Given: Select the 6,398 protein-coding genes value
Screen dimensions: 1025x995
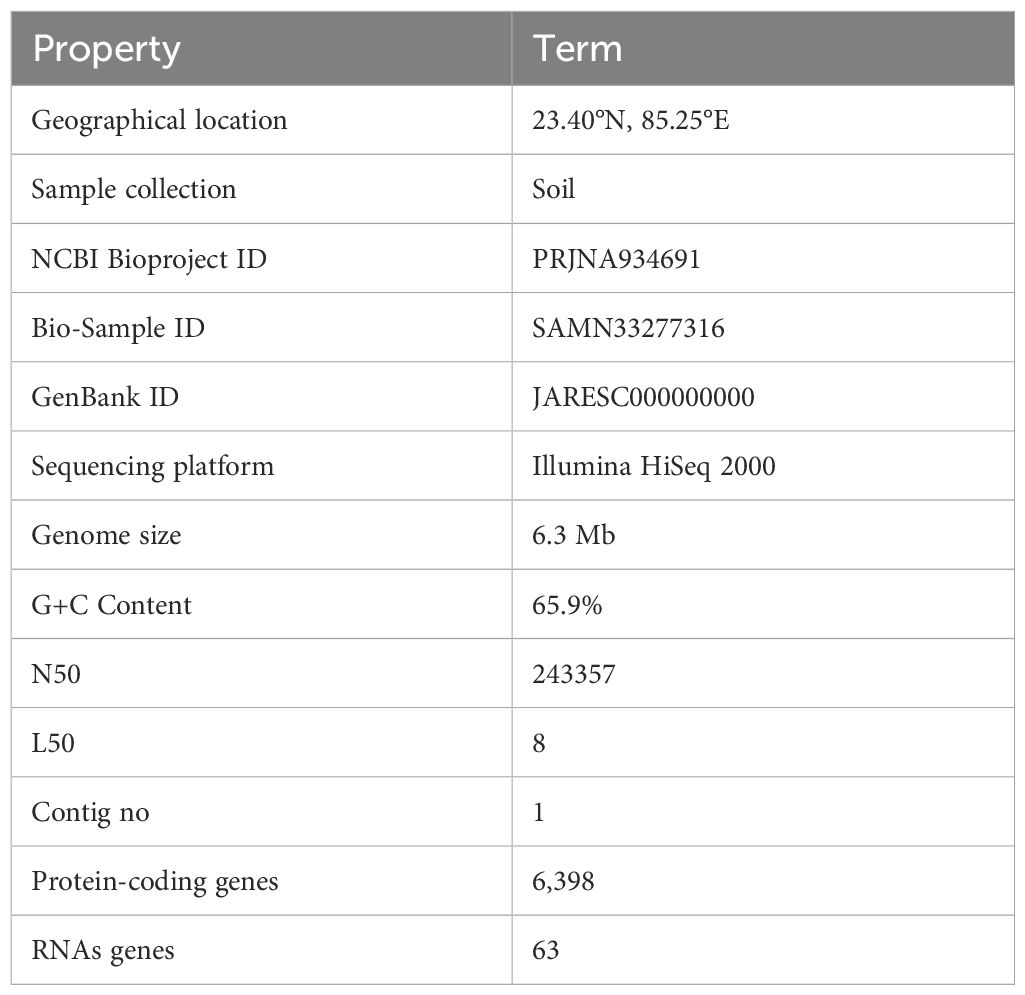Looking at the screenshot, I should coord(563,881).
